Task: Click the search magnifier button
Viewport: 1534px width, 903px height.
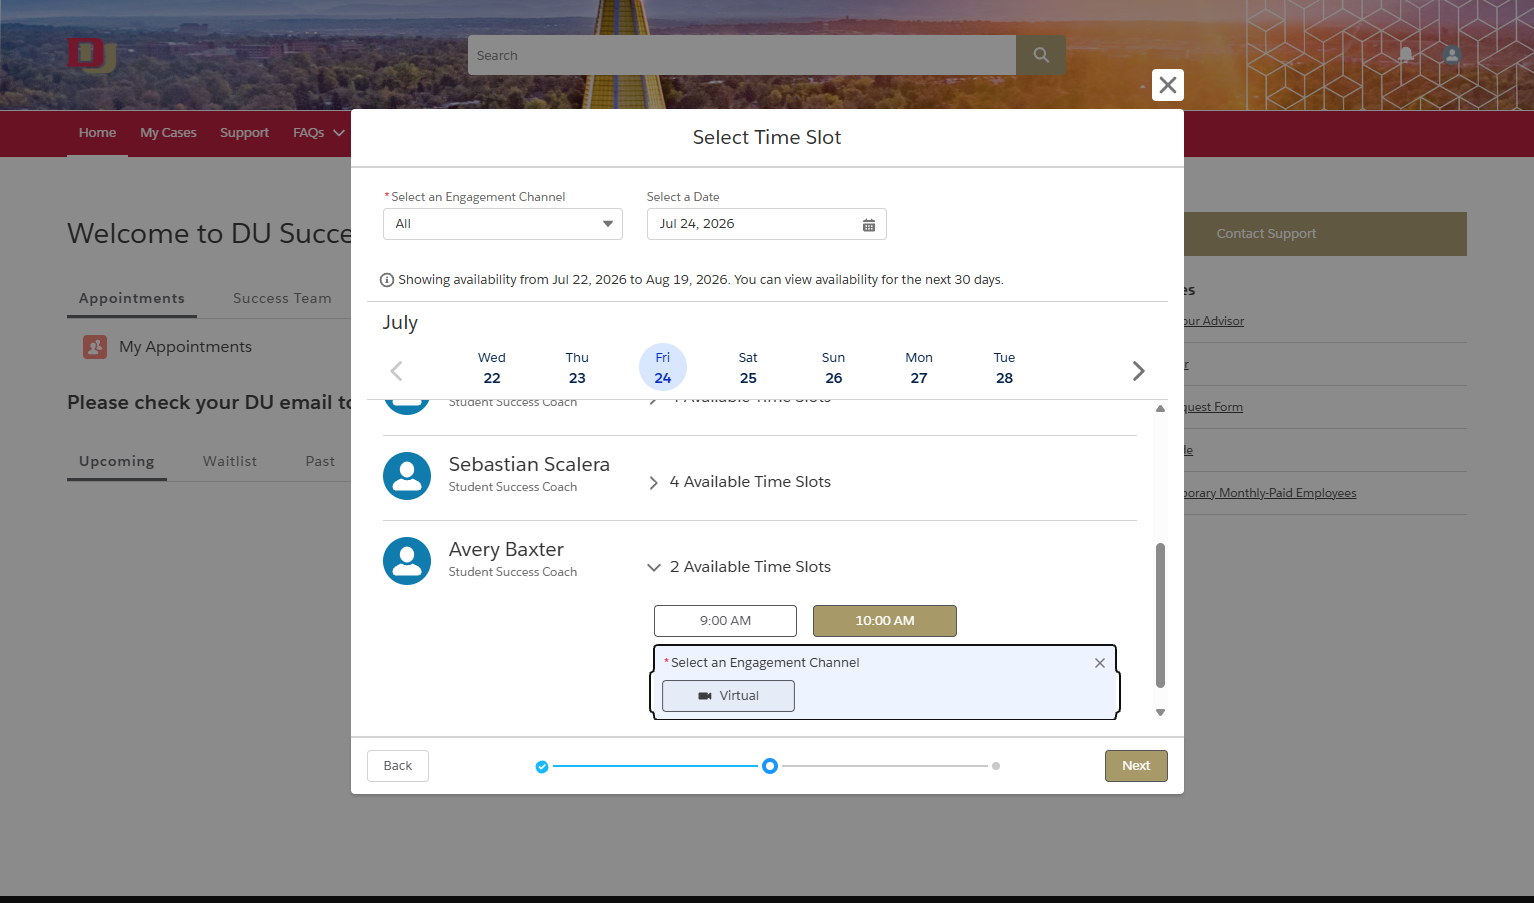Action: (x=1041, y=55)
